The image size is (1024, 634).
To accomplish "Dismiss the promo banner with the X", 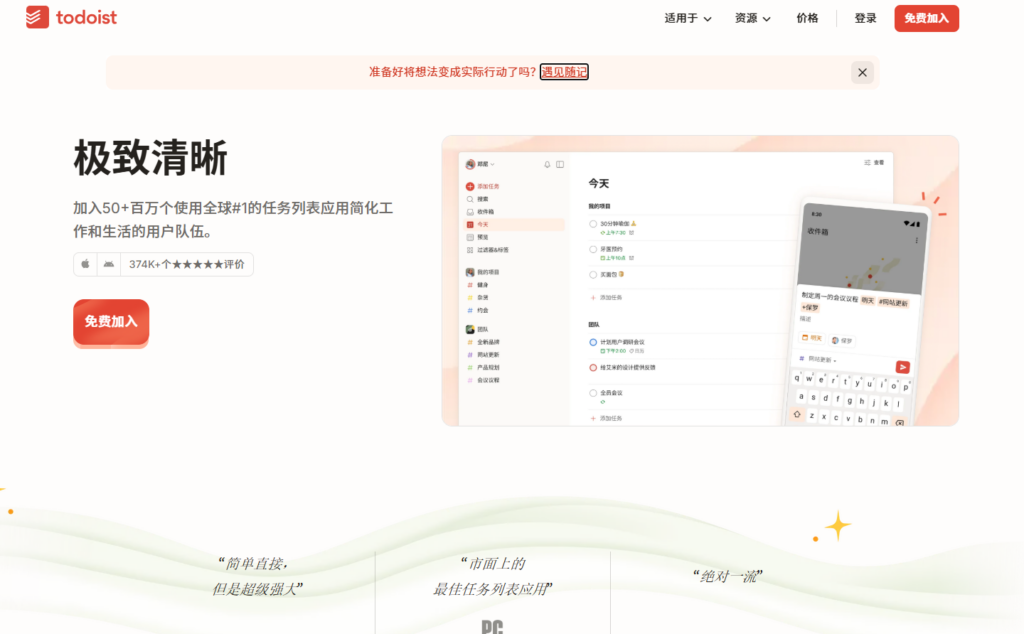I will pos(861,71).
